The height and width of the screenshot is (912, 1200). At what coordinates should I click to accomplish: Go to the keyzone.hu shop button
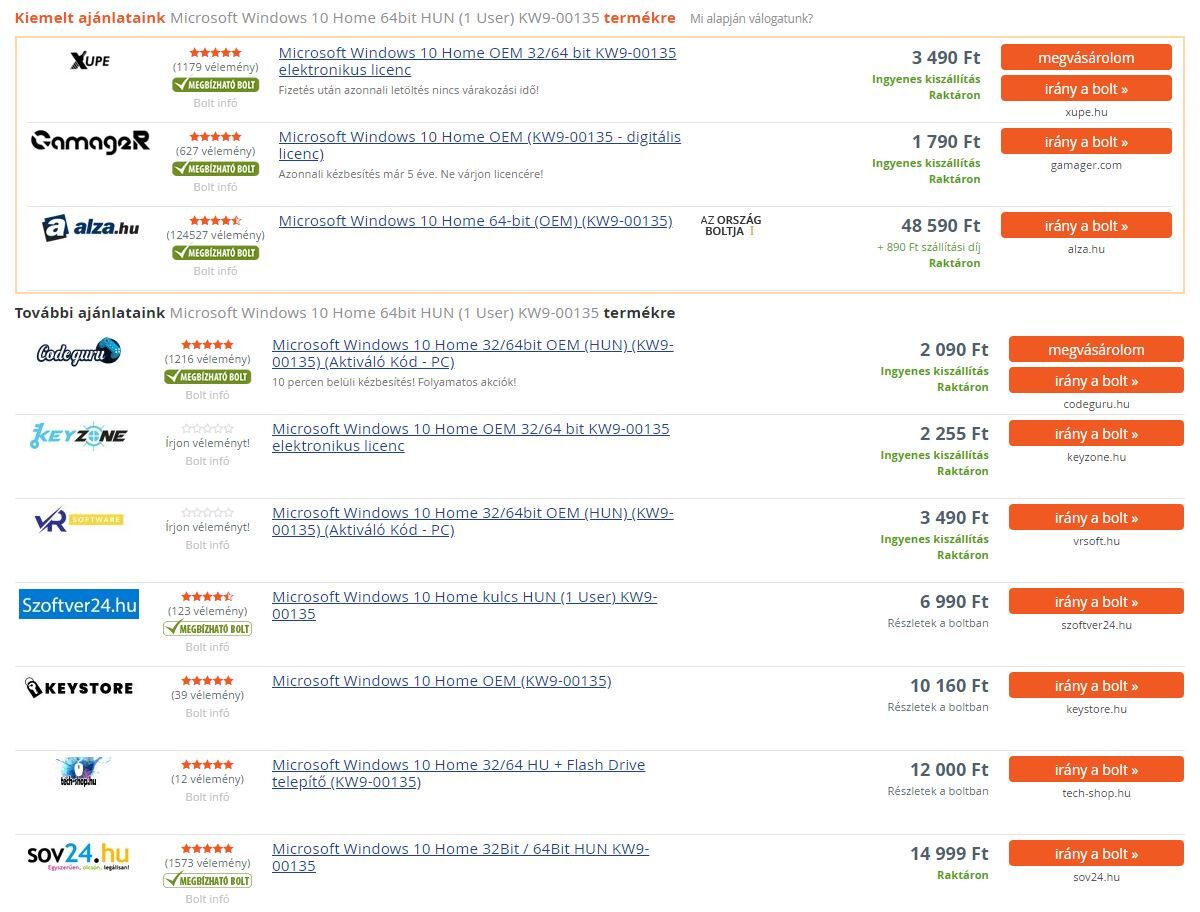(x=1096, y=434)
